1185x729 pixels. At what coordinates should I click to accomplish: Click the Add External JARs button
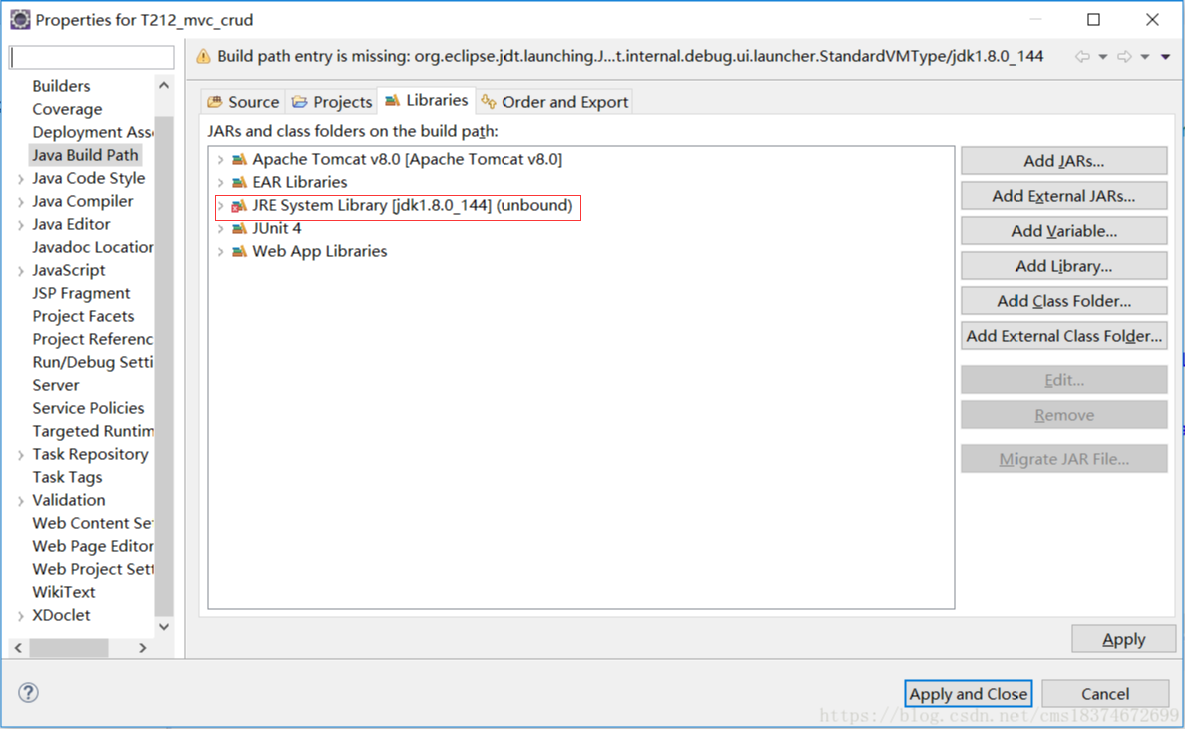click(1063, 196)
